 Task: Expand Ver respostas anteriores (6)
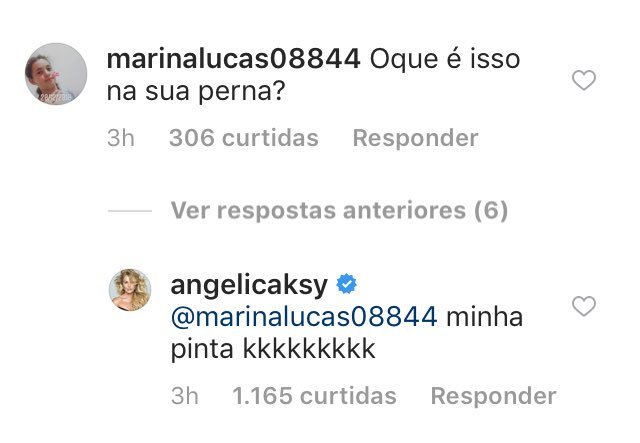point(339,211)
